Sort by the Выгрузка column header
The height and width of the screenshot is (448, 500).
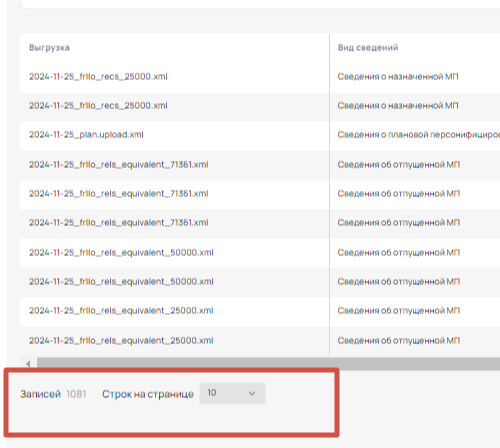(49, 48)
